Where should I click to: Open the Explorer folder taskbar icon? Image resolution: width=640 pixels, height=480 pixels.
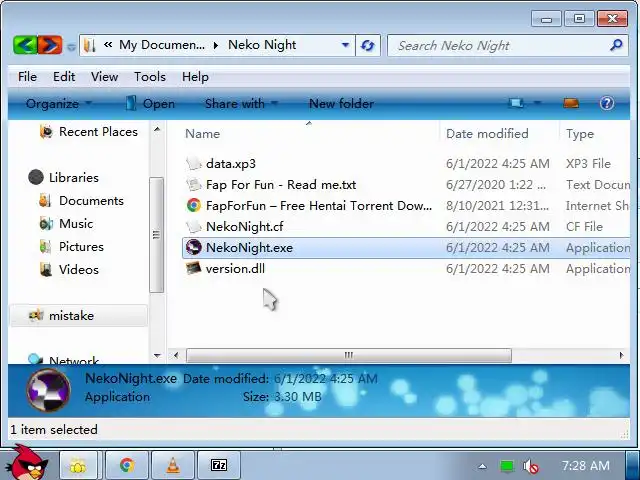click(x=78, y=465)
